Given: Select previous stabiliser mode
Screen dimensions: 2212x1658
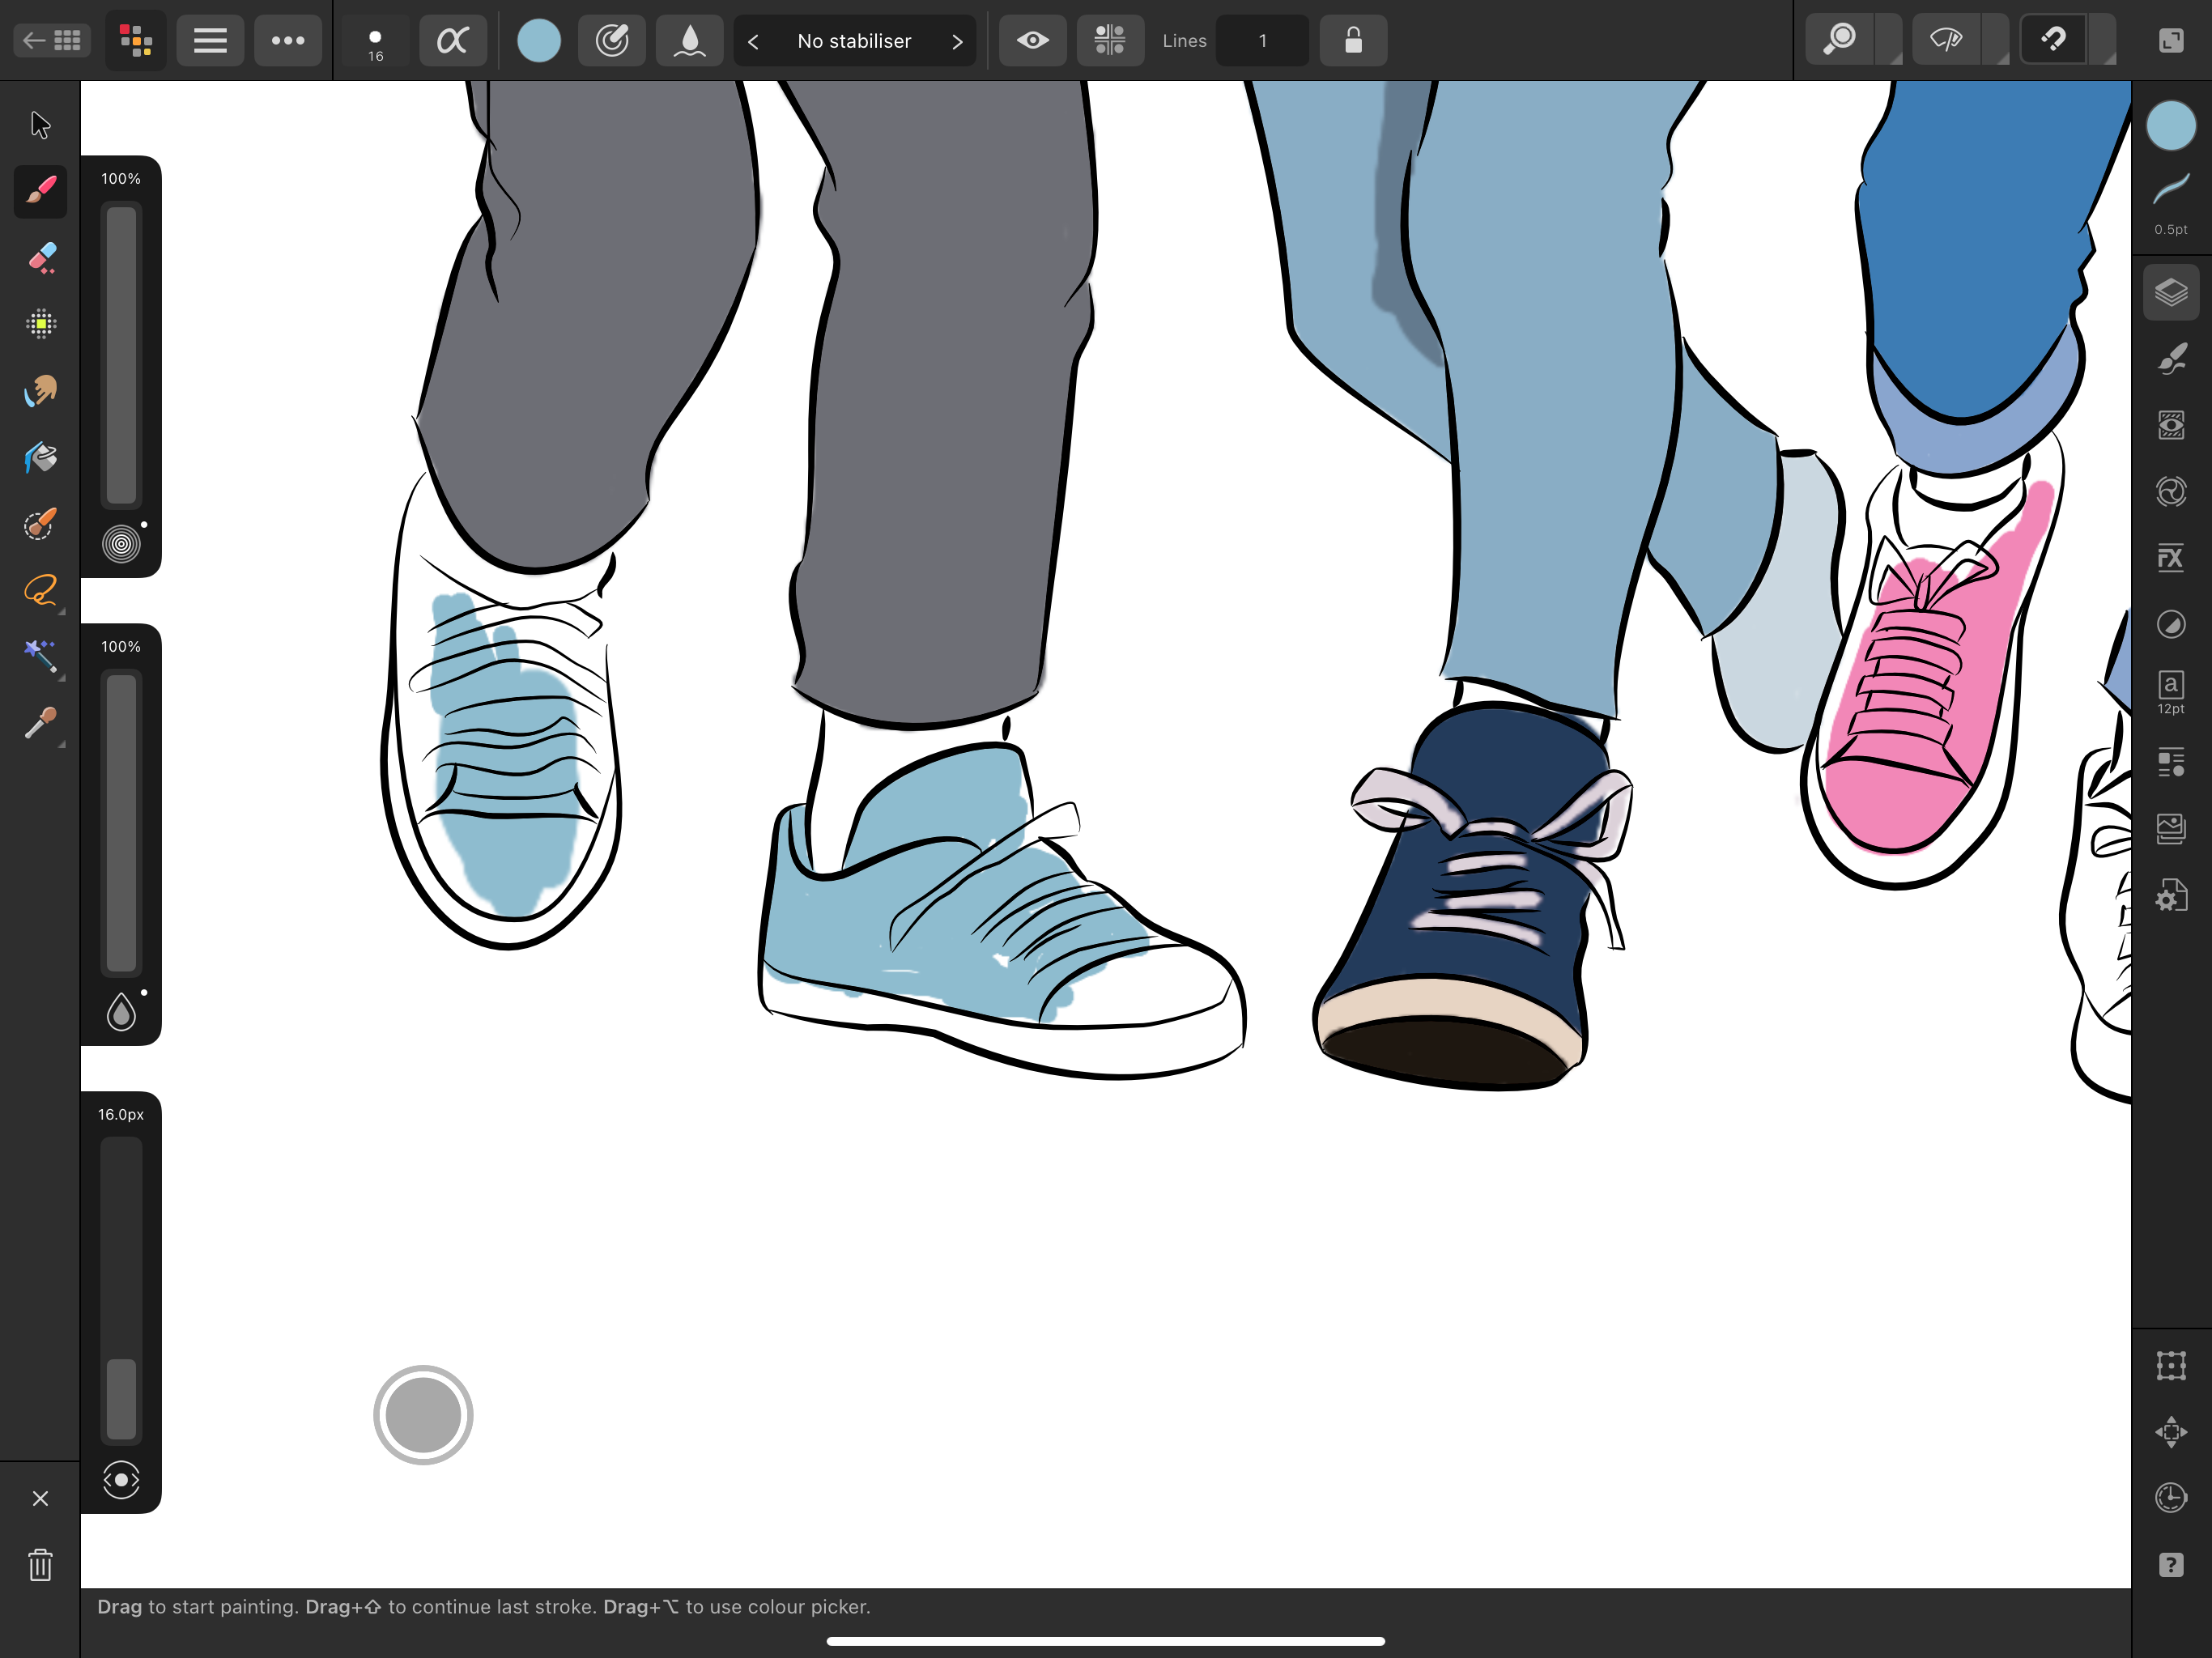Looking at the screenshot, I should [754, 41].
